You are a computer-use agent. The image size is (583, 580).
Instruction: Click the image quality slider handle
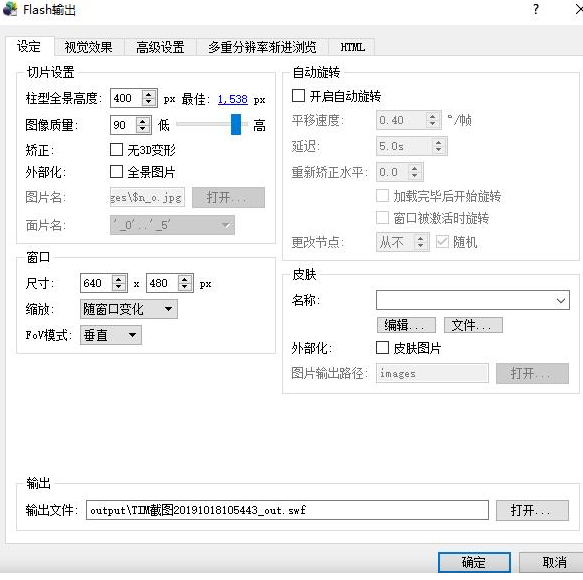[x=236, y=125]
